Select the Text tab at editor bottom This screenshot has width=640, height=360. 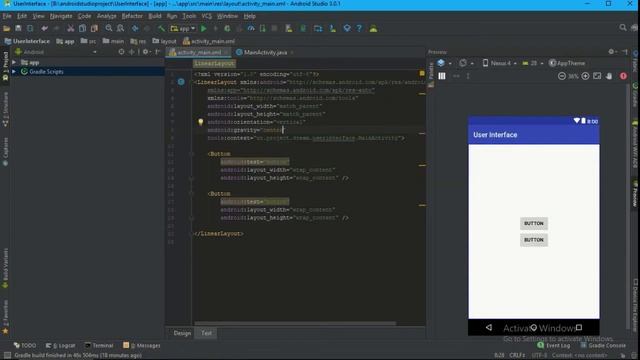coord(207,333)
